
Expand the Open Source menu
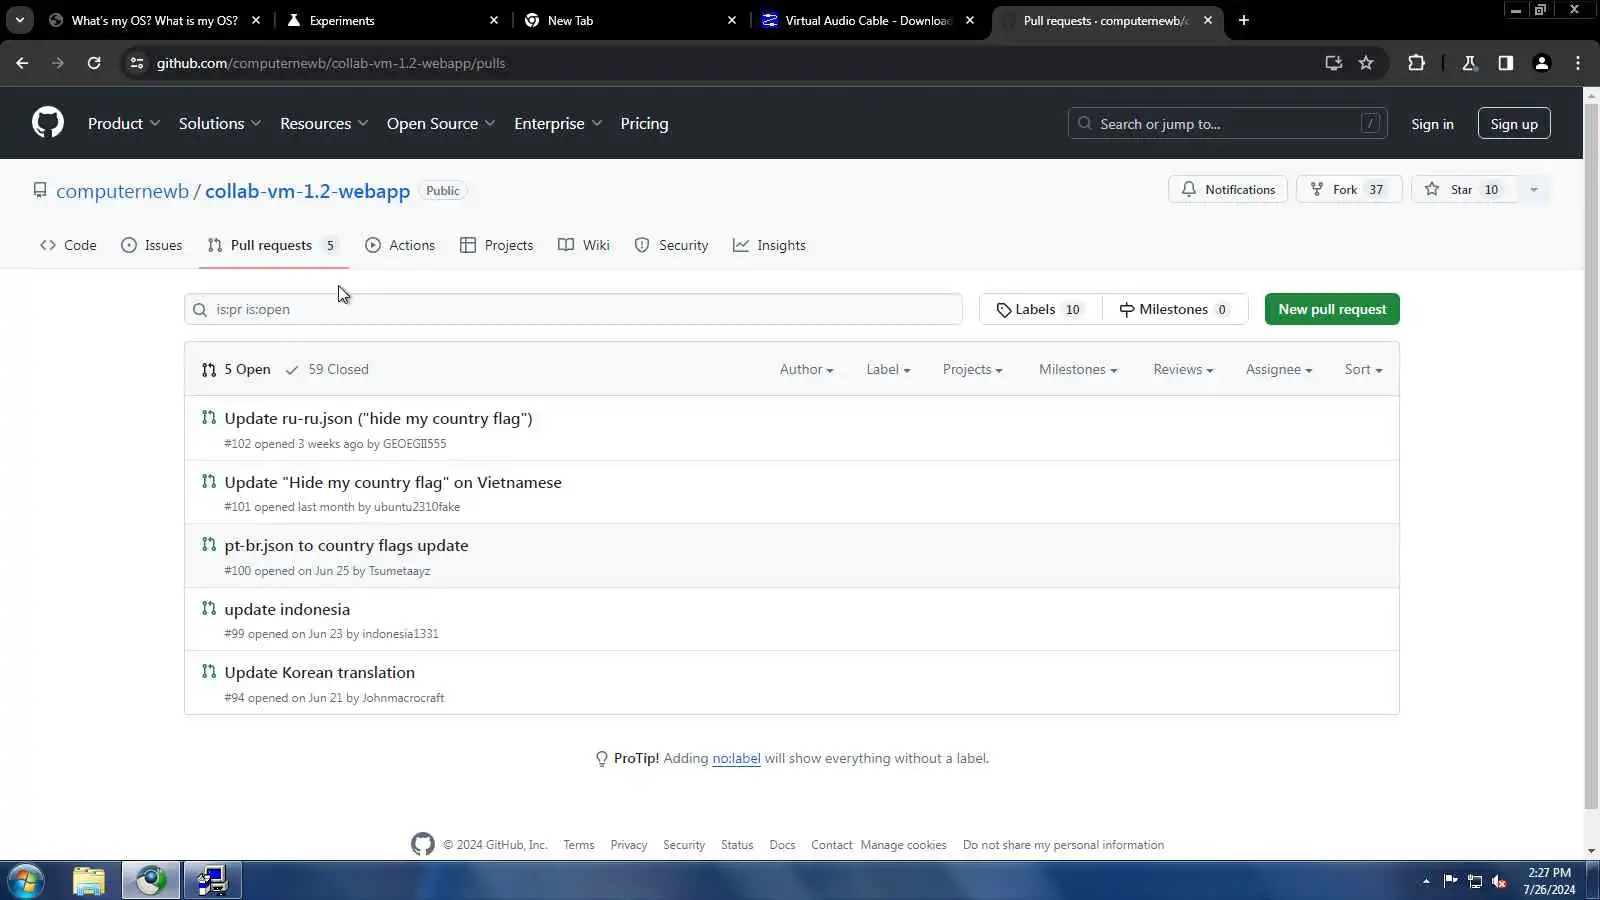[x=441, y=124]
